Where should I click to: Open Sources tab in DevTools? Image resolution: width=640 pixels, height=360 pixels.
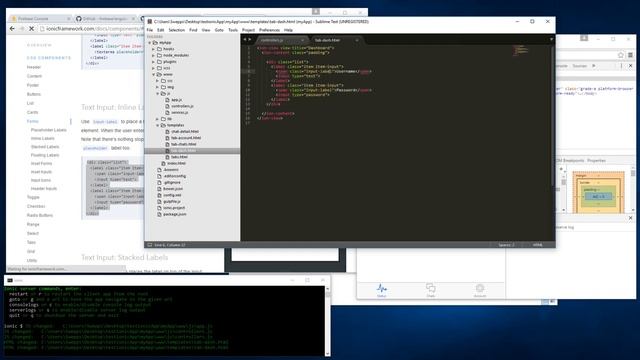click(580, 66)
